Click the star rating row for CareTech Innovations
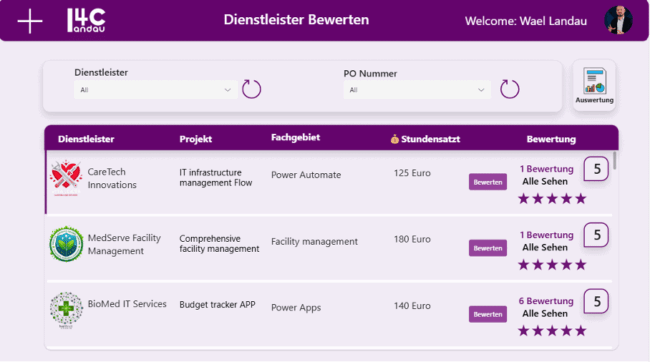The width and height of the screenshot is (650, 362). [x=552, y=199]
